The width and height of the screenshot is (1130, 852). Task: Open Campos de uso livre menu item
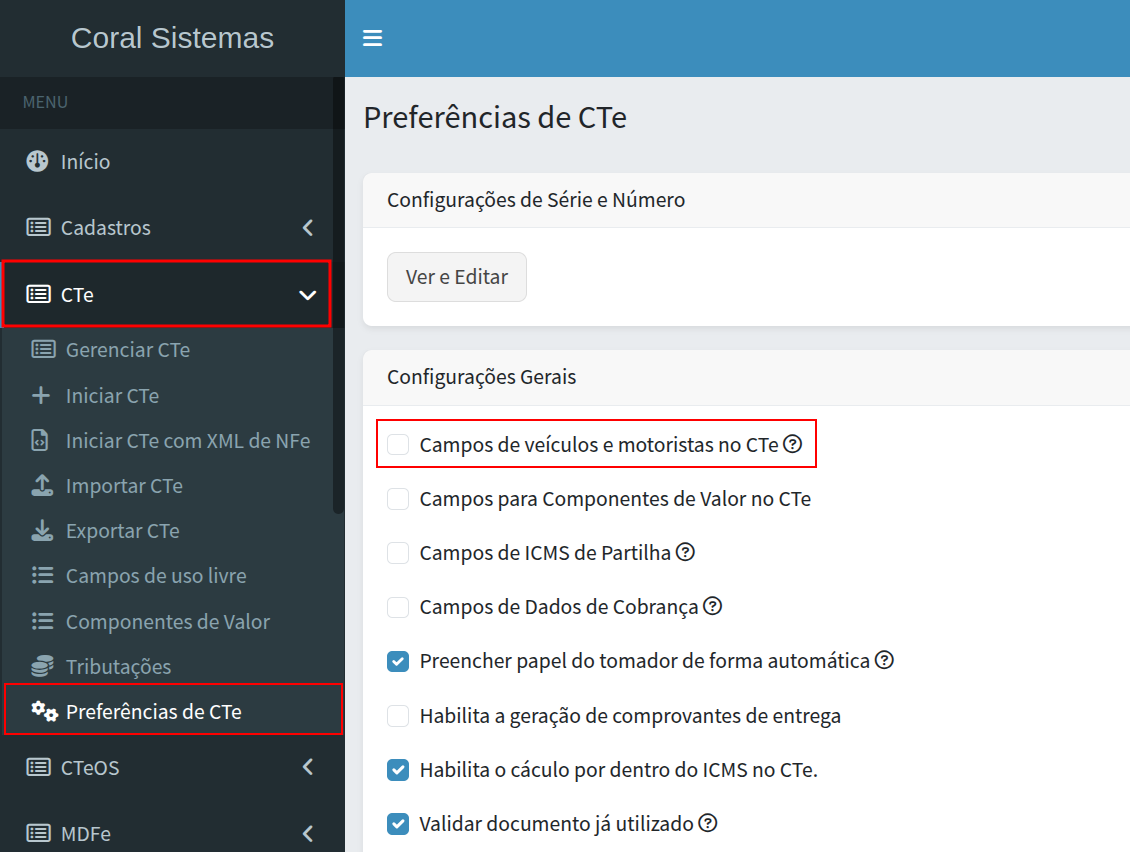click(x=155, y=576)
